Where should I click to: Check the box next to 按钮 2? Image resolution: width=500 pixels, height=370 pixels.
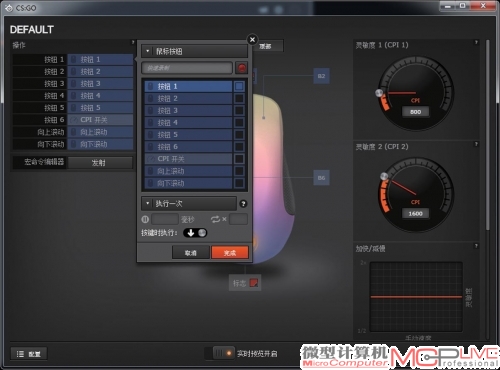(x=239, y=98)
